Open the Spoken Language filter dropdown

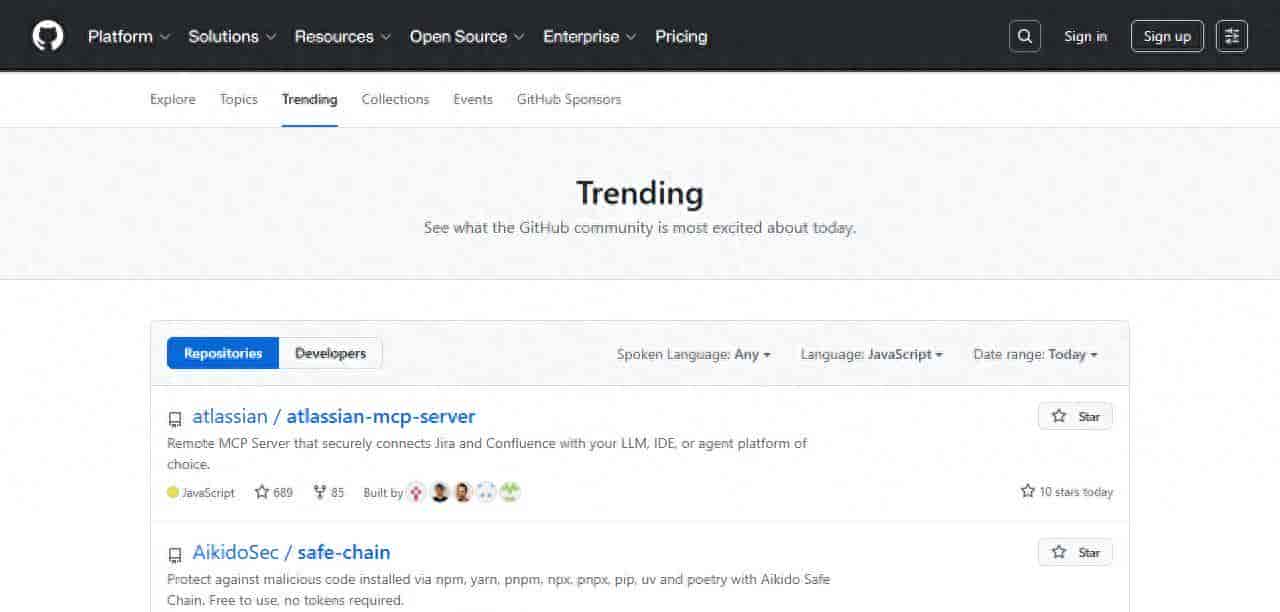[694, 354]
